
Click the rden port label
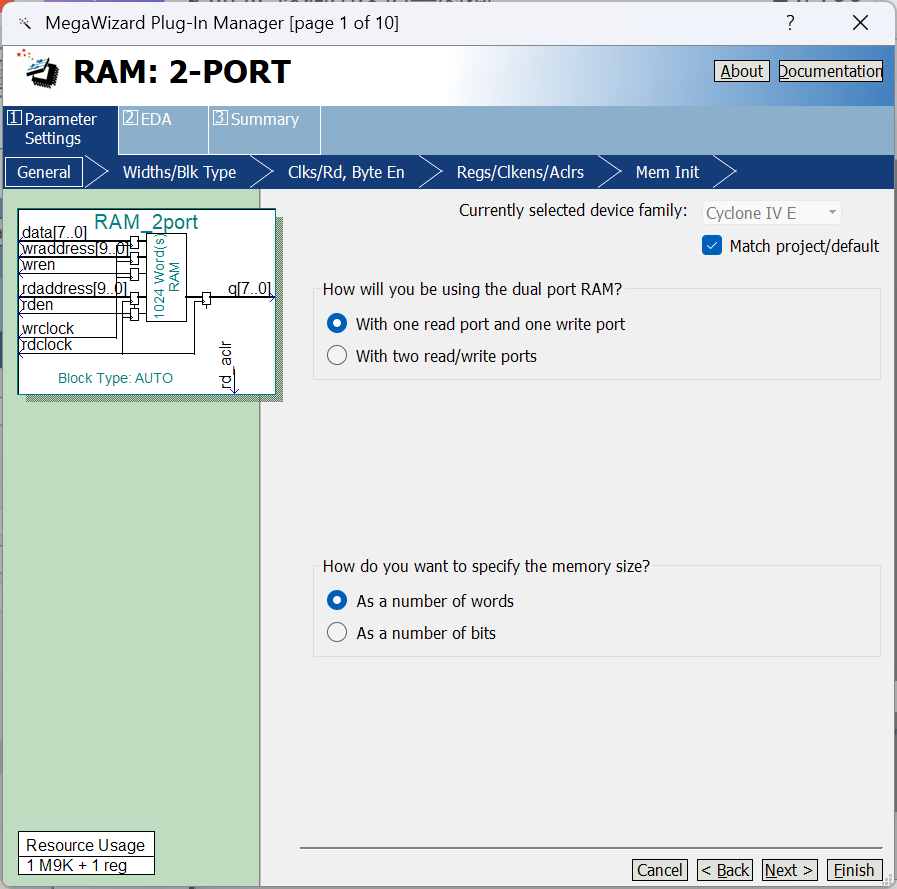click(x=37, y=304)
